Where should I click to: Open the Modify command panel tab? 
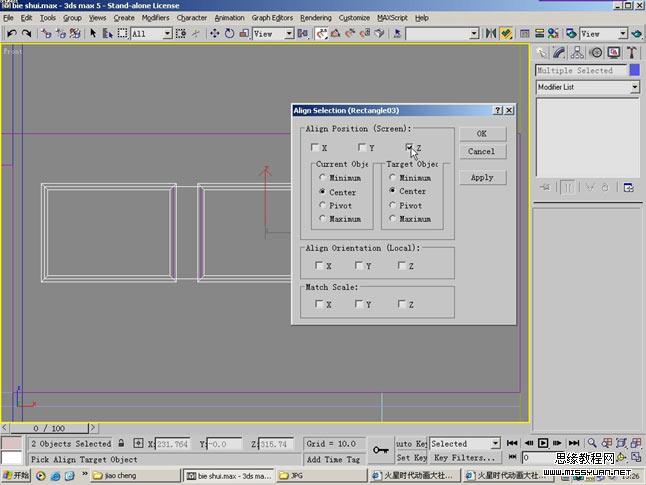[x=559, y=52]
